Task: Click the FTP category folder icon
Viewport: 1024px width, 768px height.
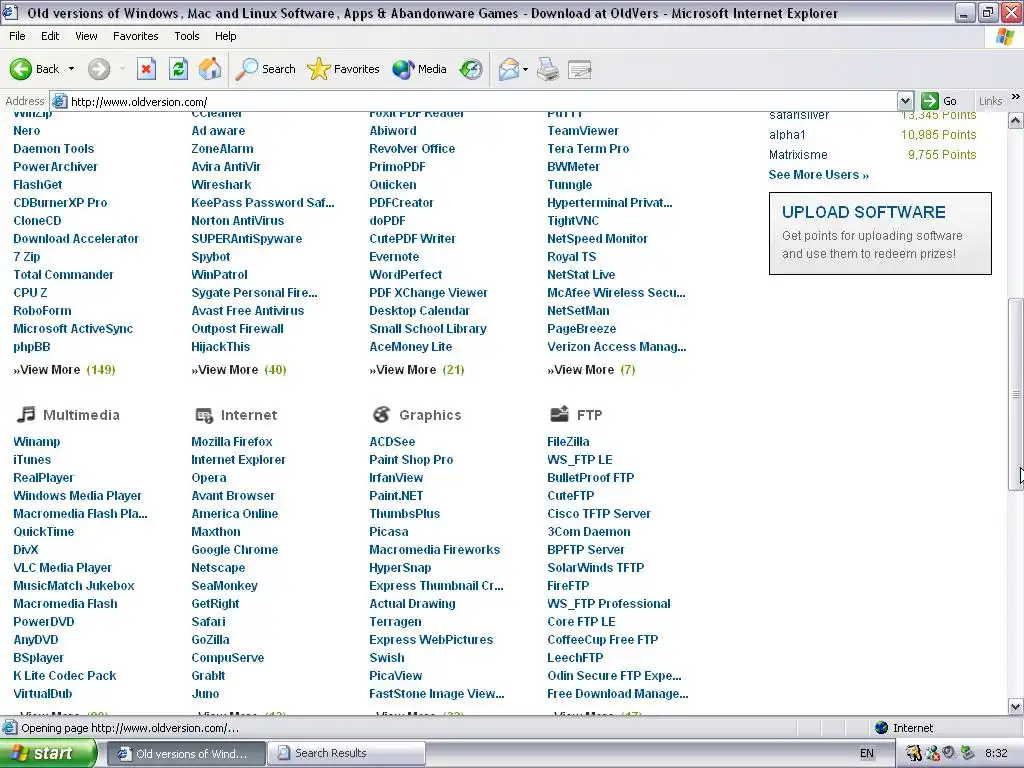Action: pyautogui.click(x=560, y=413)
